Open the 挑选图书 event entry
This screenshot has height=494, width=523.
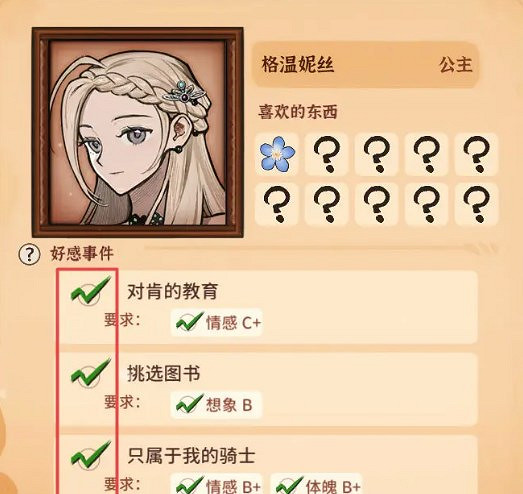[269, 390]
